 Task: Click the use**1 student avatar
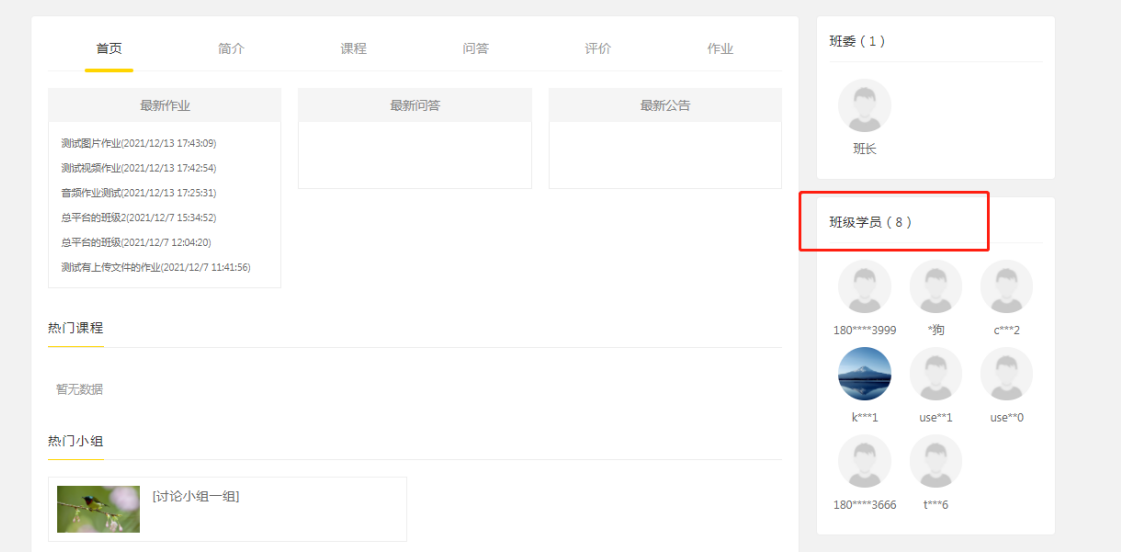935,374
